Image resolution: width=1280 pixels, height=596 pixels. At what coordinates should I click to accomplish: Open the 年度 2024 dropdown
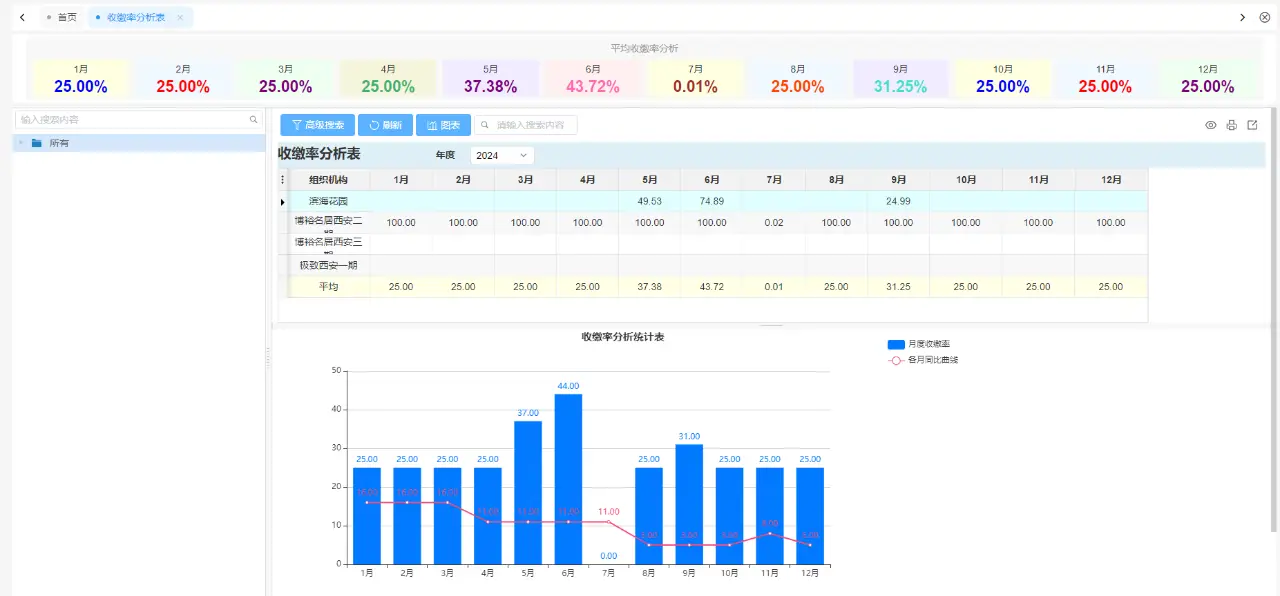point(502,156)
